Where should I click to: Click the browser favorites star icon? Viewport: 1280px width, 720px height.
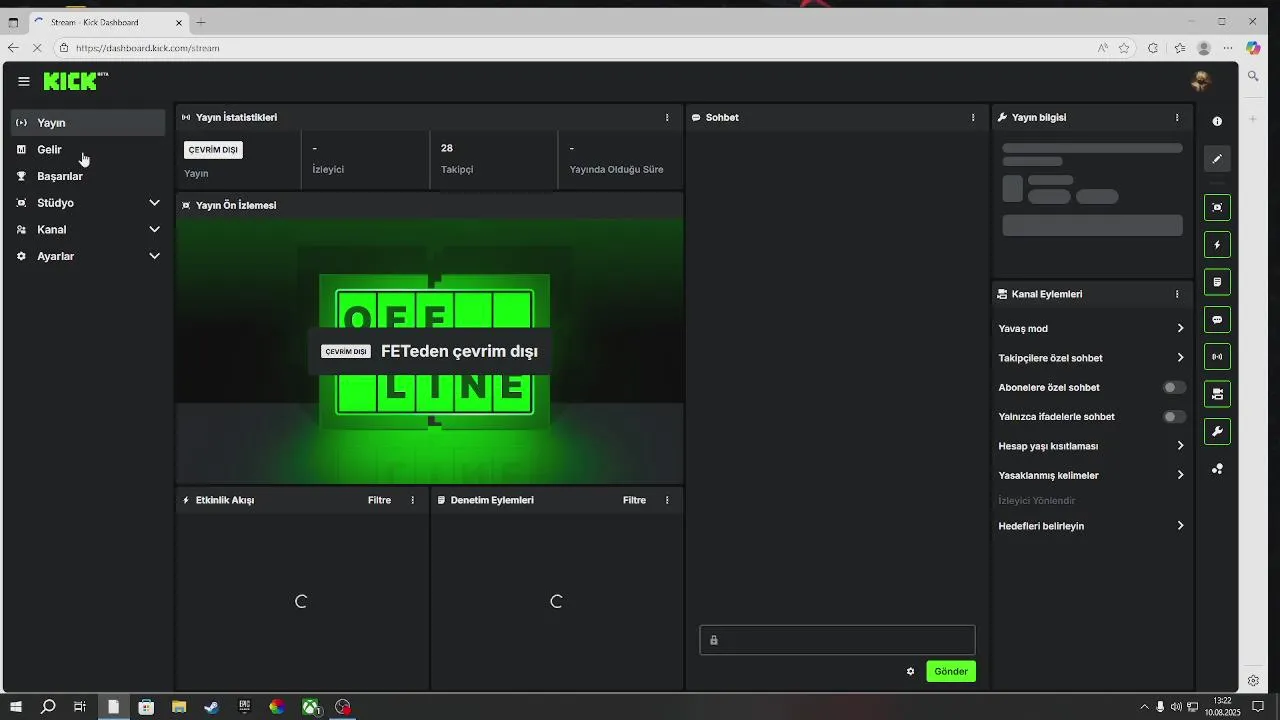pos(1124,48)
